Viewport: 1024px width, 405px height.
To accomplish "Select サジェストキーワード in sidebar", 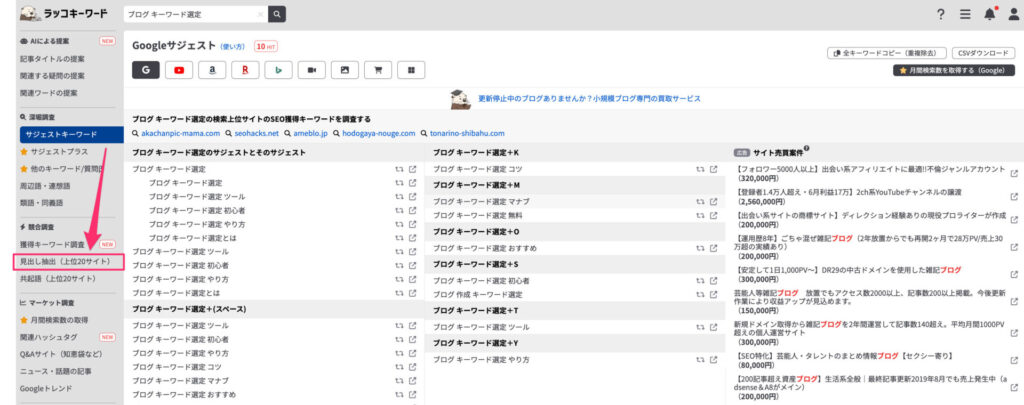I will [71, 135].
